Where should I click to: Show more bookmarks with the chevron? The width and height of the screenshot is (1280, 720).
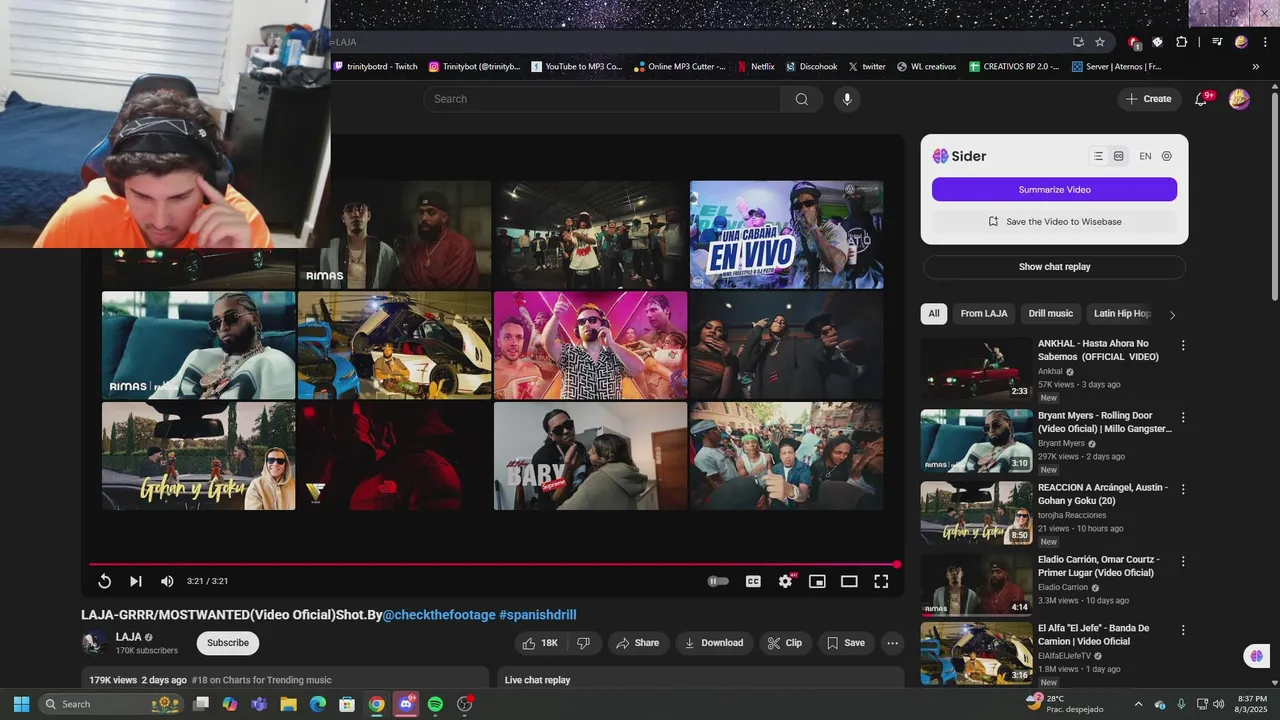pos(1256,67)
